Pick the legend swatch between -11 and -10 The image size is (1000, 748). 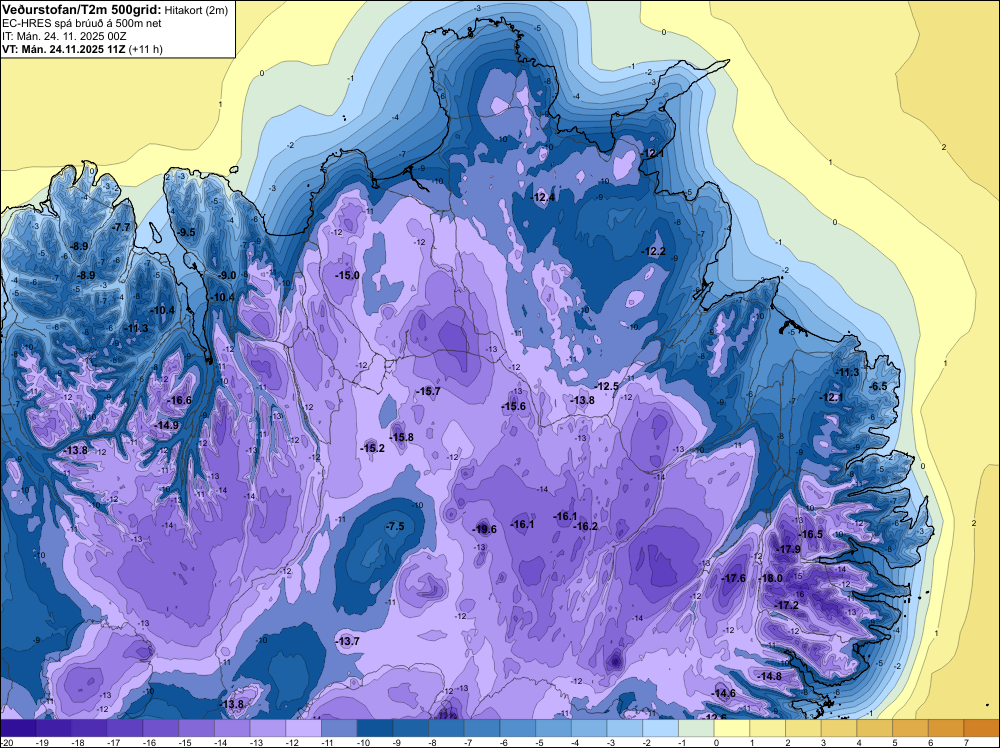click(x=339, y=728)
